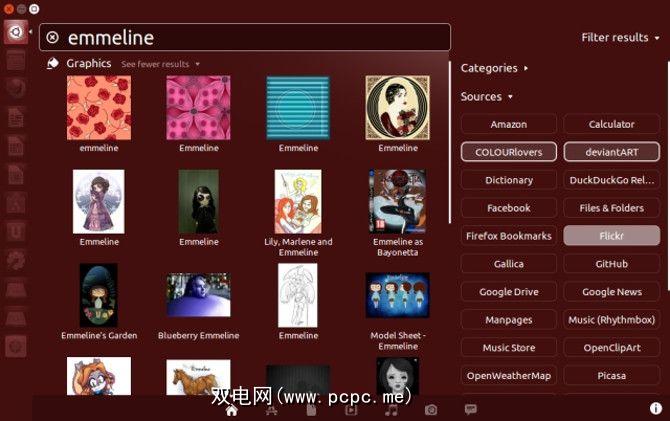Open the Social lens speech bubble icon
The height and width of the screenshot is (421, 670).
470,409
